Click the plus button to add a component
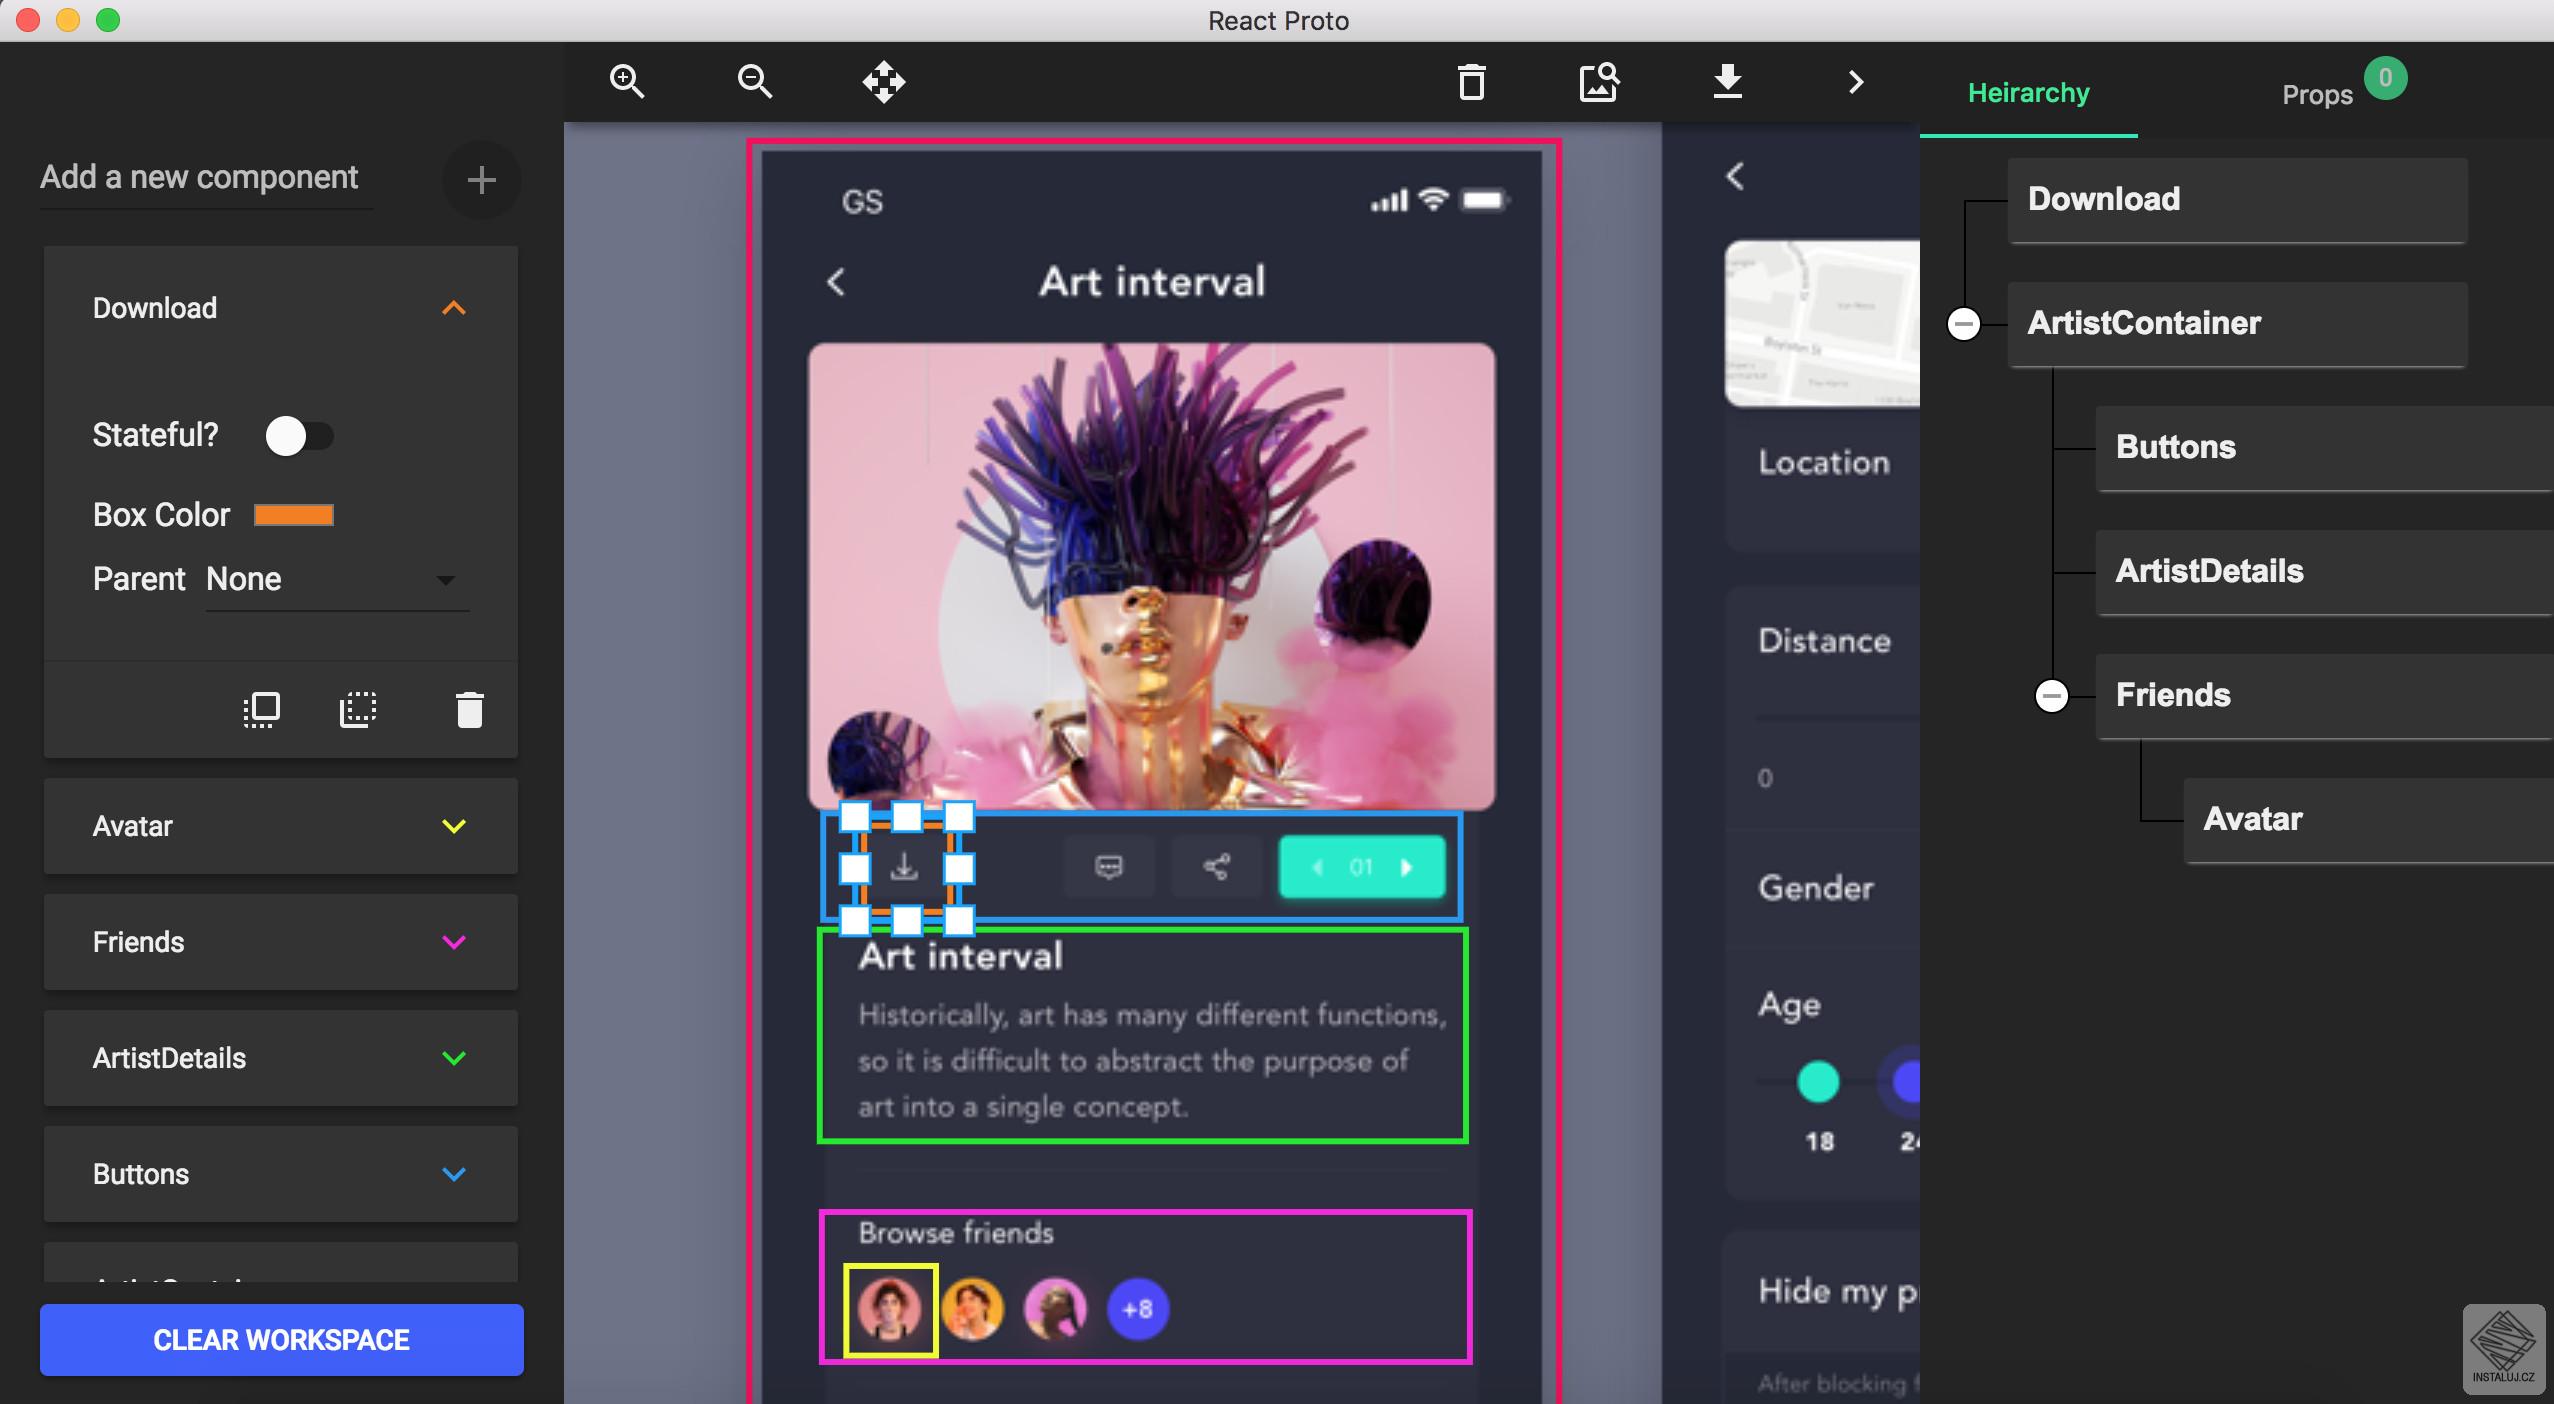2554x1404 pixels. 482,180
